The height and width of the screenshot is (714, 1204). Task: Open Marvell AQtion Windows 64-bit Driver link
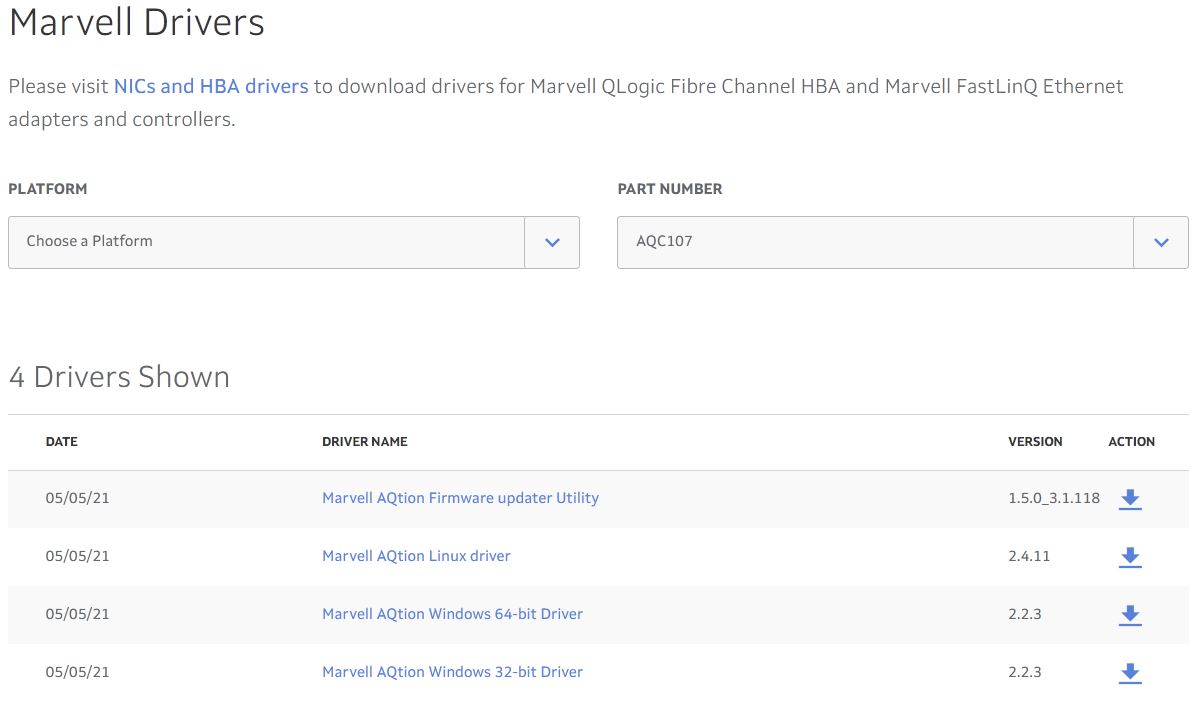(x=452, y=614)
